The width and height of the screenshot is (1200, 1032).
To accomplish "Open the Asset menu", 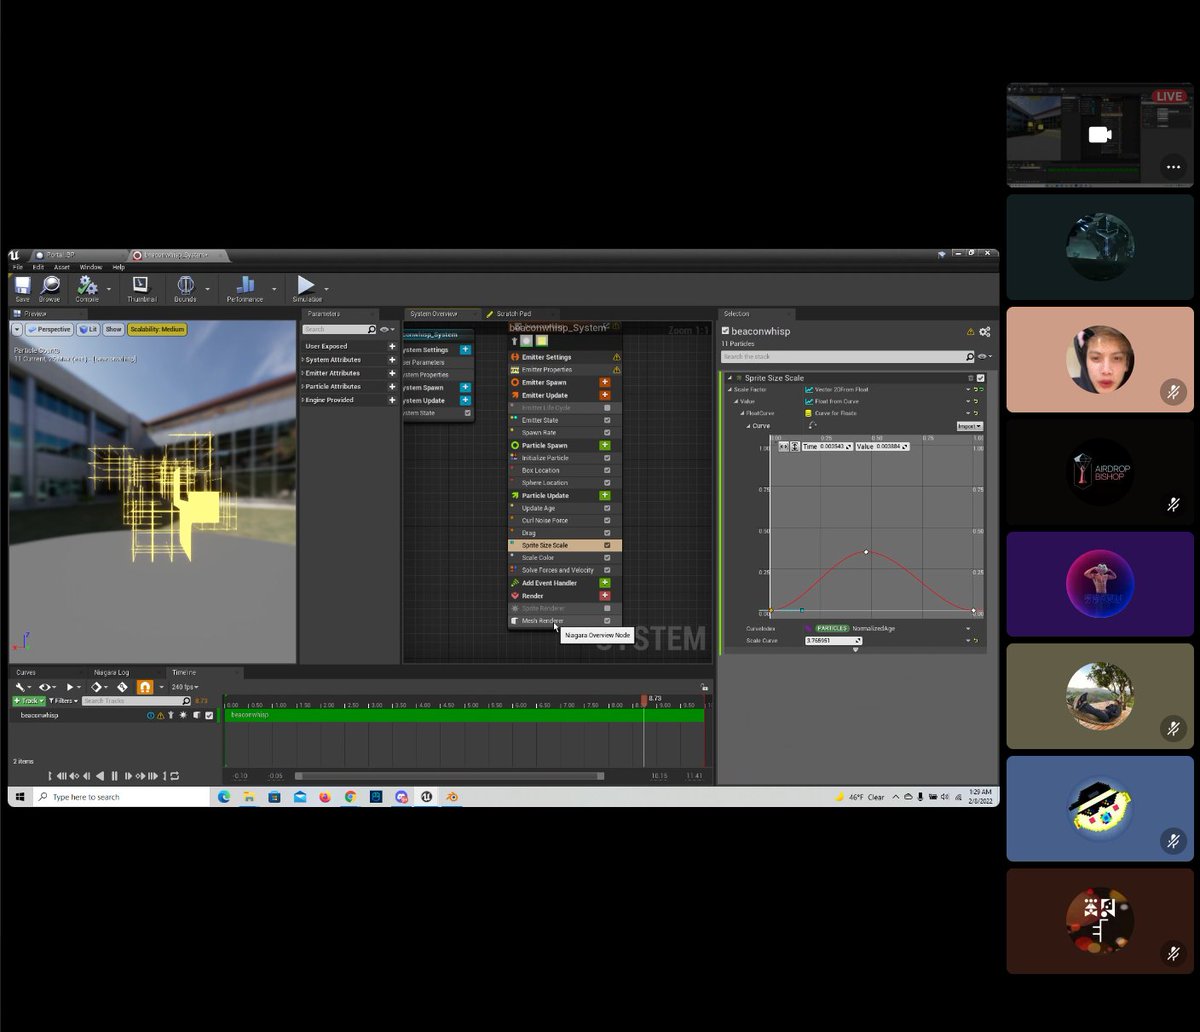I will (62, 267).
